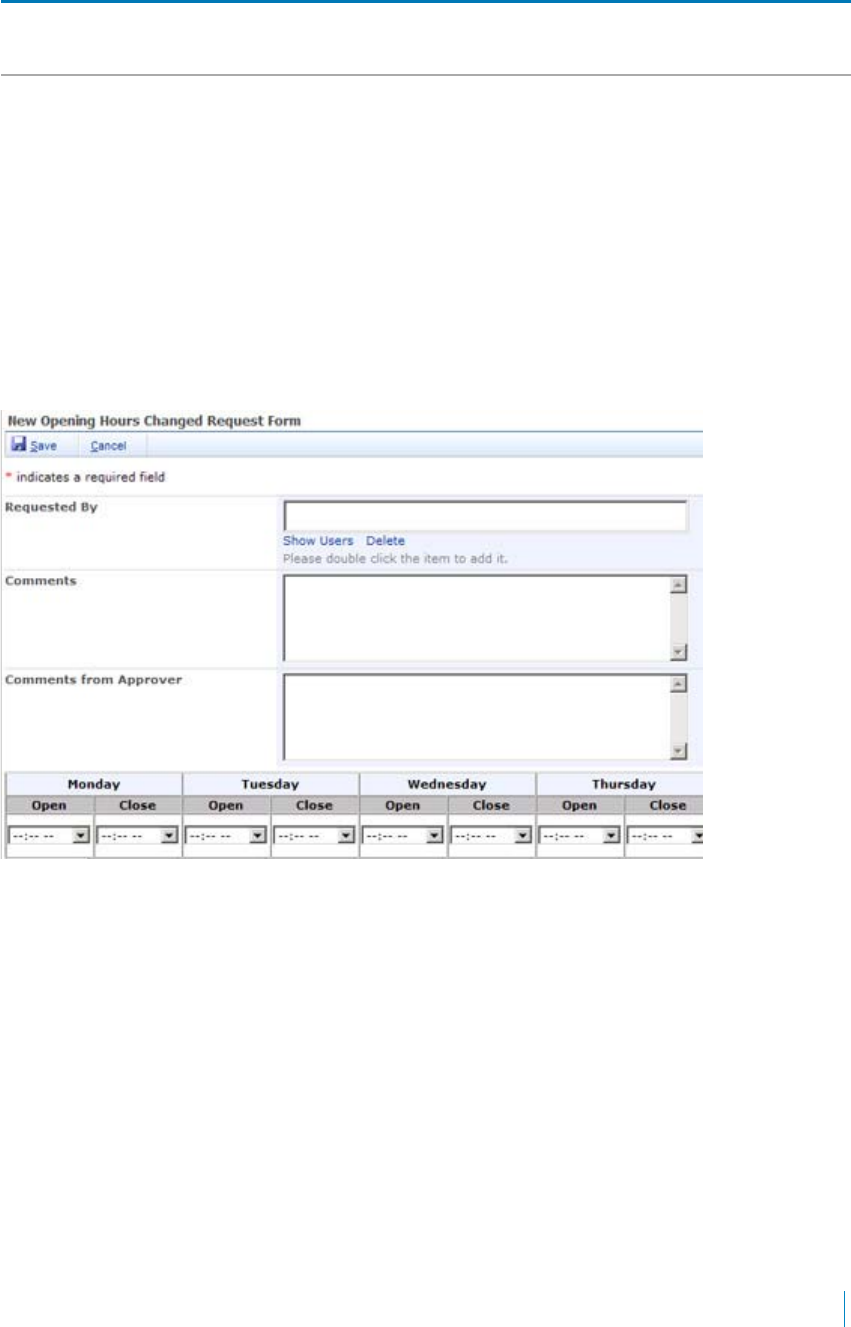The height and width of the screenshot is (1327, 851).
Task: Click 'Please double click the item' hint text
Action: point(395,558)
